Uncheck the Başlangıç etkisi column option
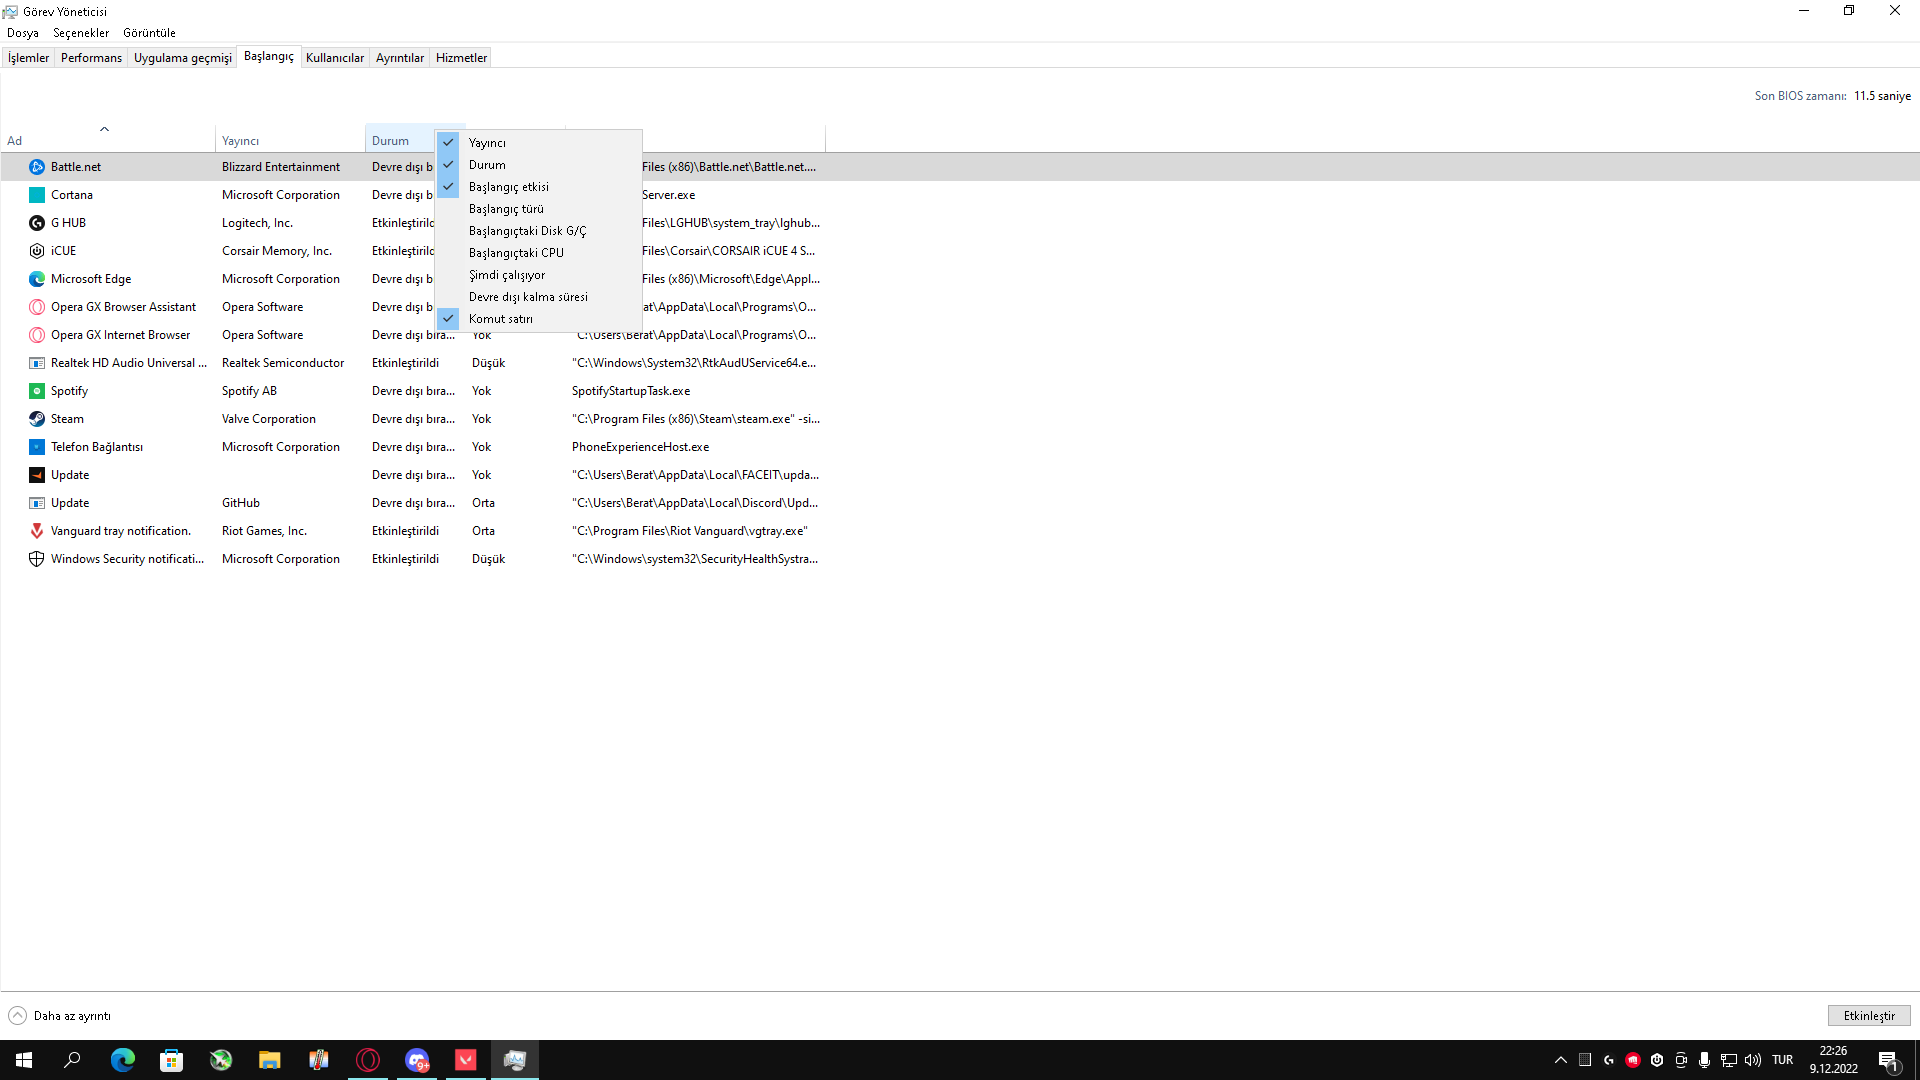The height and width of the screenshot is (1080, 1920). tap(540, 187)
